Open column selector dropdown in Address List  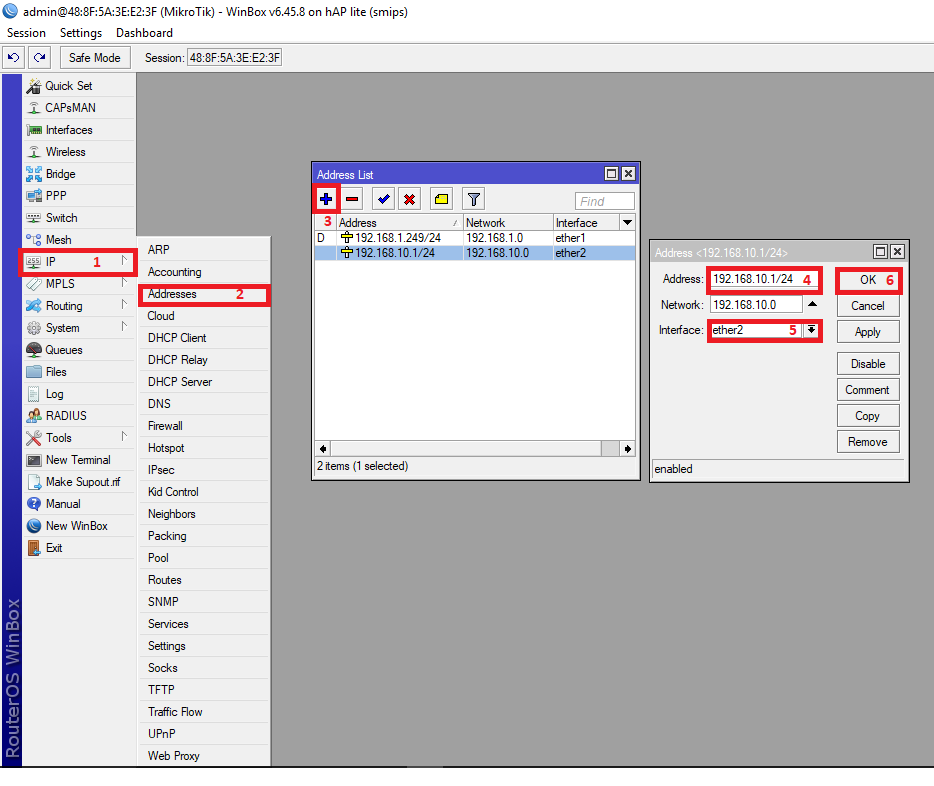tap(627, 223)
